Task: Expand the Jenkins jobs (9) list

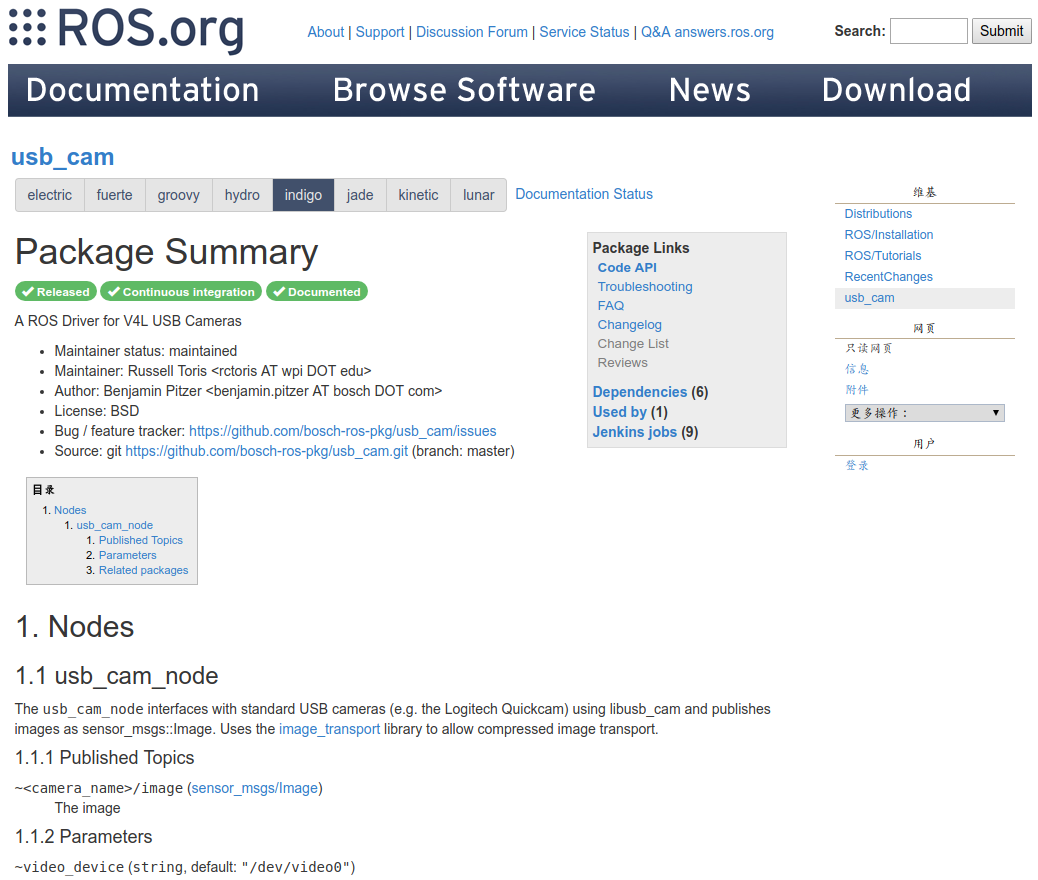Action: 634,432
